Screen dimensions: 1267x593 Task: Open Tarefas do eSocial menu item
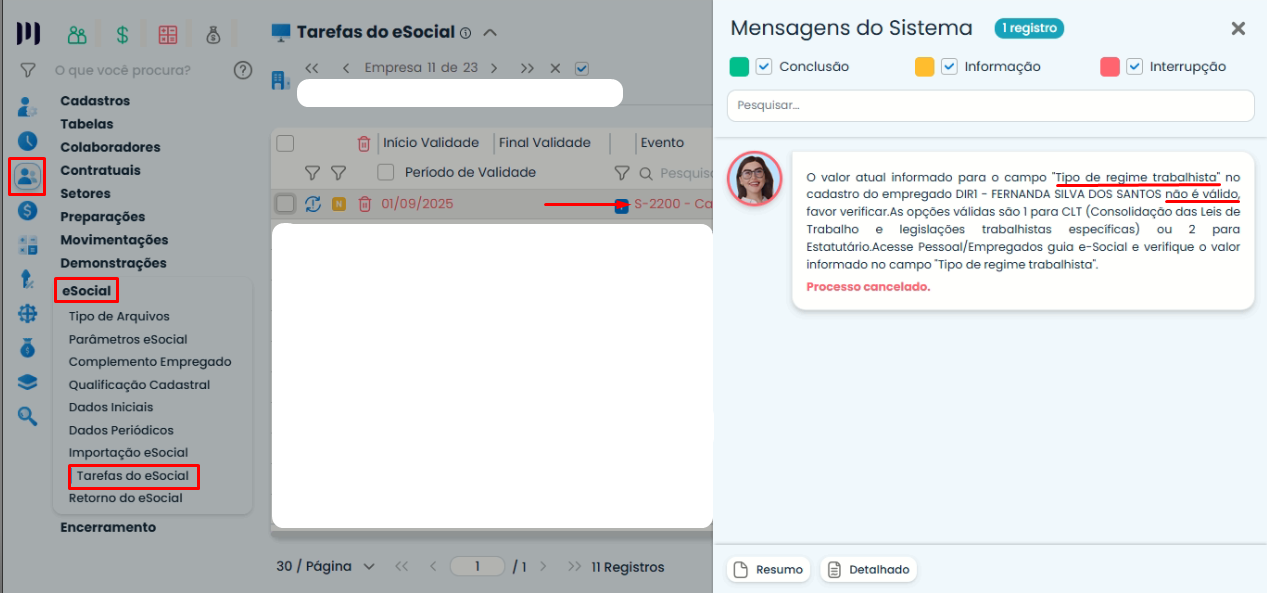pos(133,476)
